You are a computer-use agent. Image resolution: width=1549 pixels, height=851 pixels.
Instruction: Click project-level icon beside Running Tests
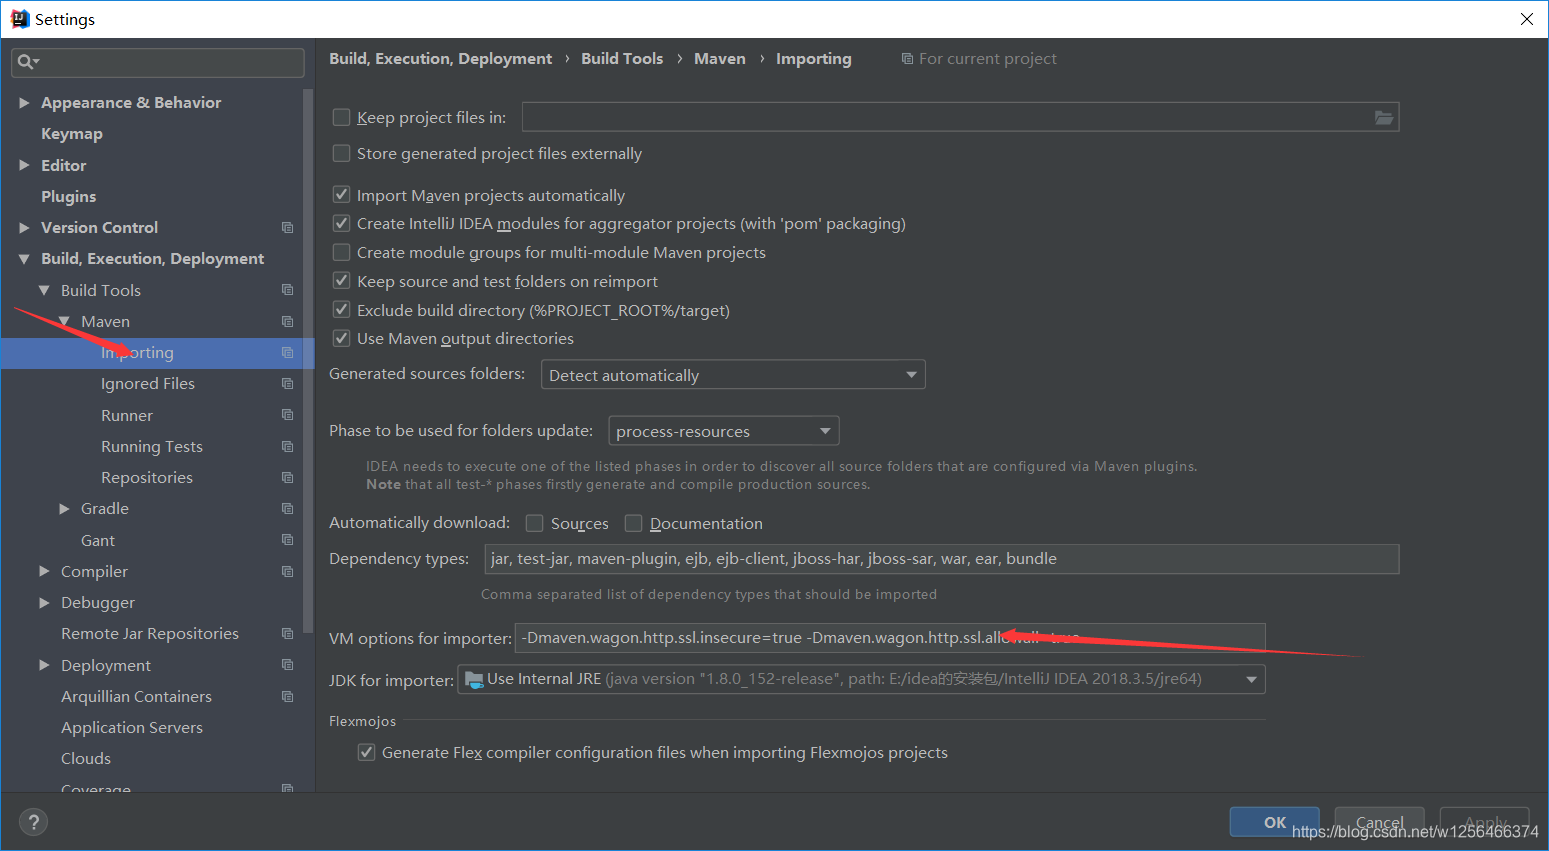pos(287,446)
